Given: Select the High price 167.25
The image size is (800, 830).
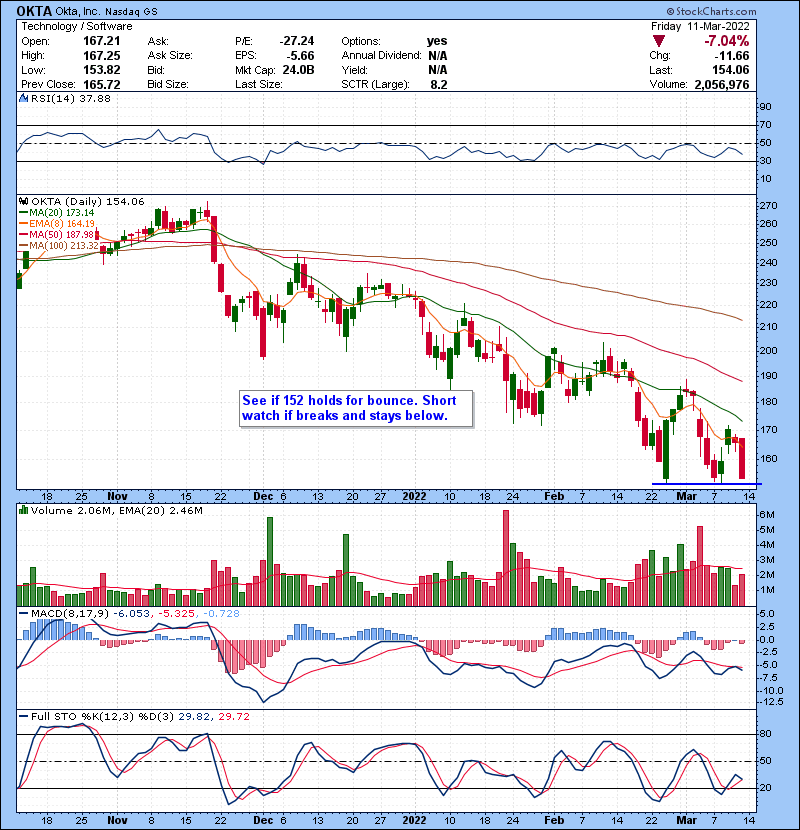Looking at the screenshot, I should click(x=102, y=56).
